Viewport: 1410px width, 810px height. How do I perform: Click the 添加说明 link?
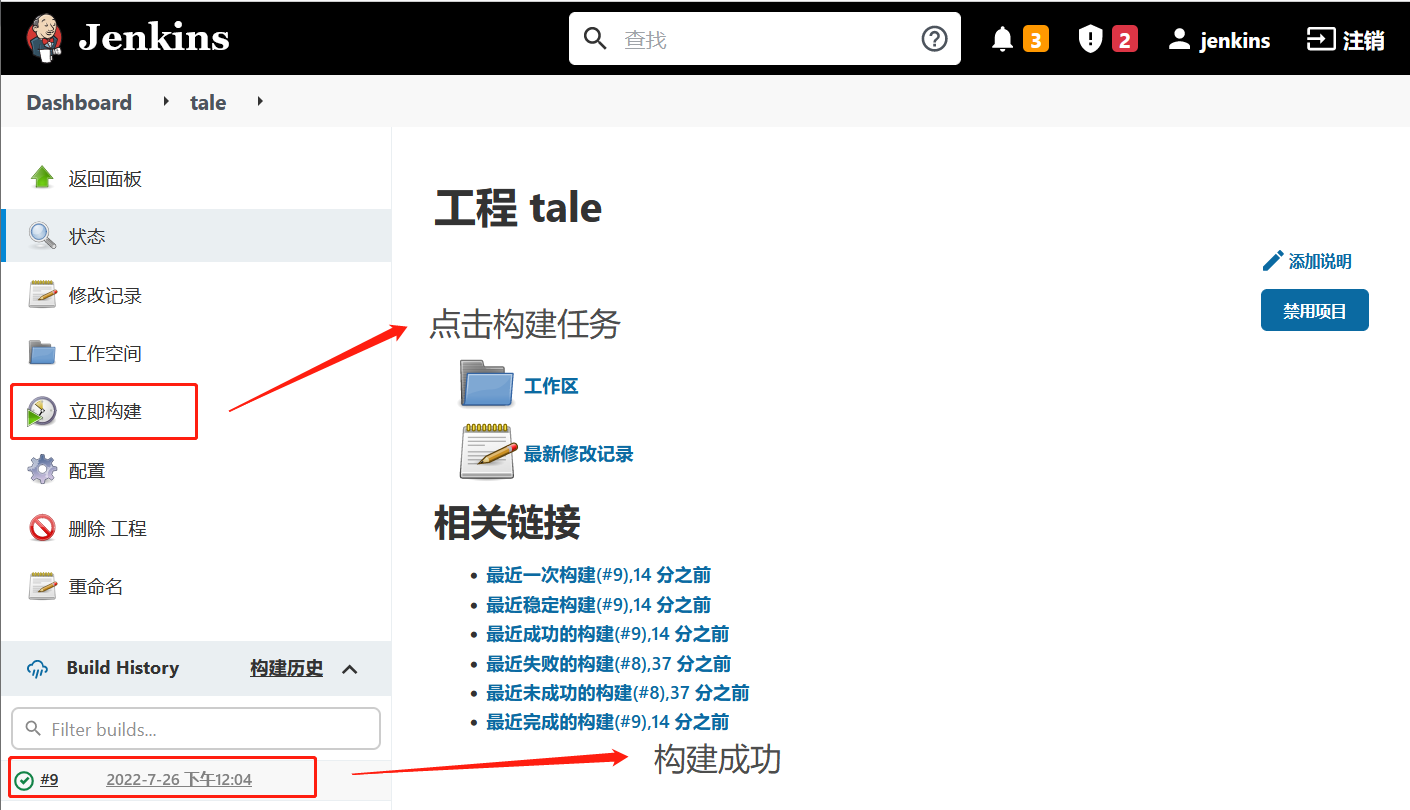point(1308,262)
